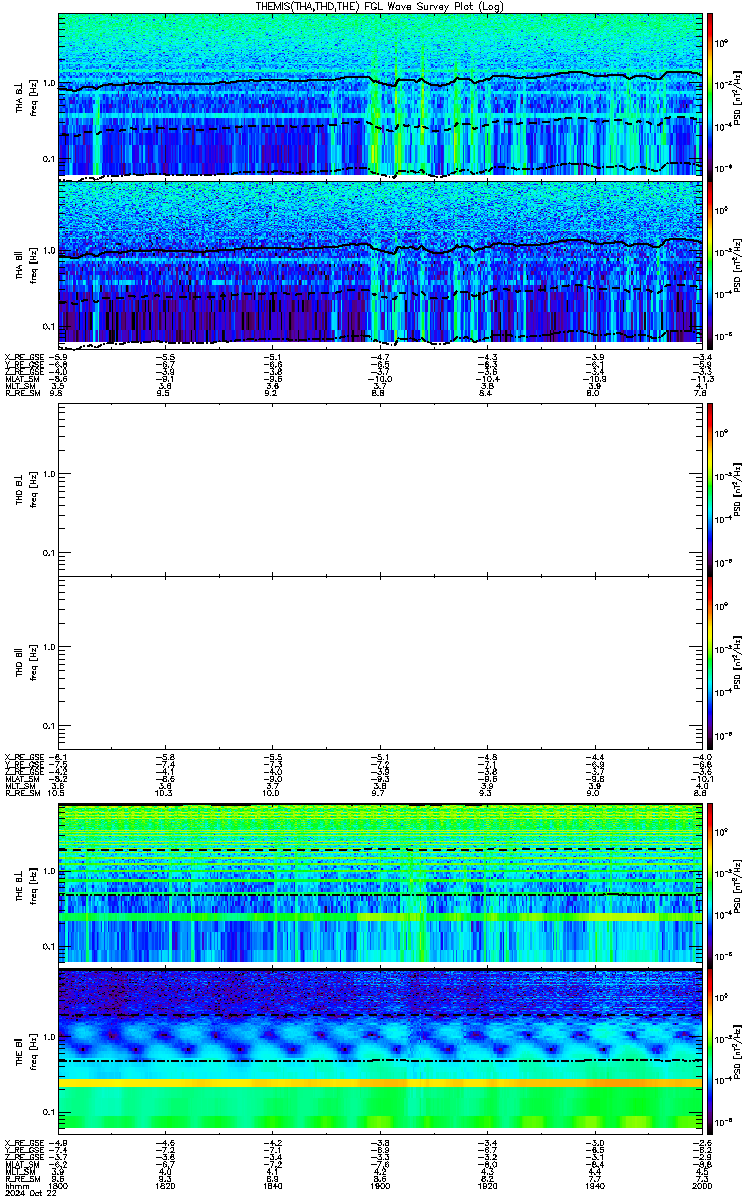
Task: Click the color bar beside the THE B-parallel panel
Action: pyautogui.click(x=710, y=1050)
